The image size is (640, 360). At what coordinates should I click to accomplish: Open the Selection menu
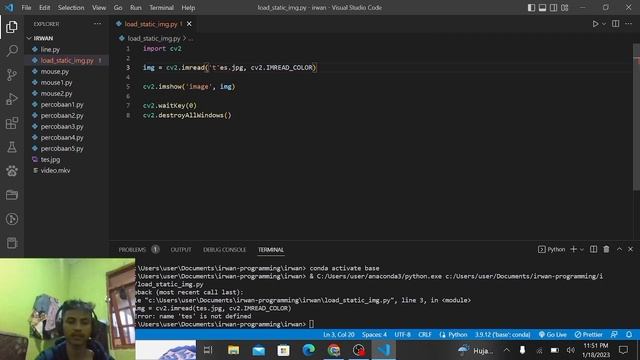[71, 7]
